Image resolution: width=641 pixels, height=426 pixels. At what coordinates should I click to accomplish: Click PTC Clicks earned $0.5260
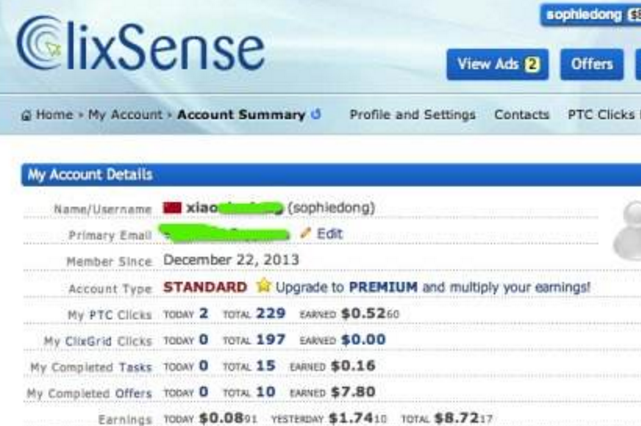370,314
